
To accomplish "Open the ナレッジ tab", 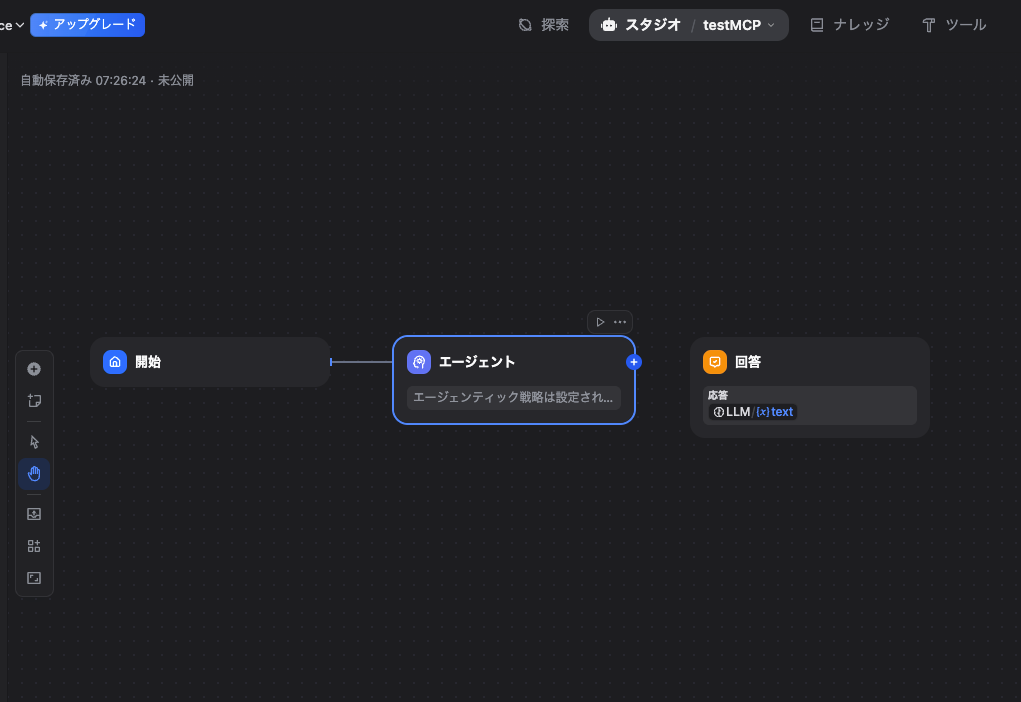I will coord(849,25).
